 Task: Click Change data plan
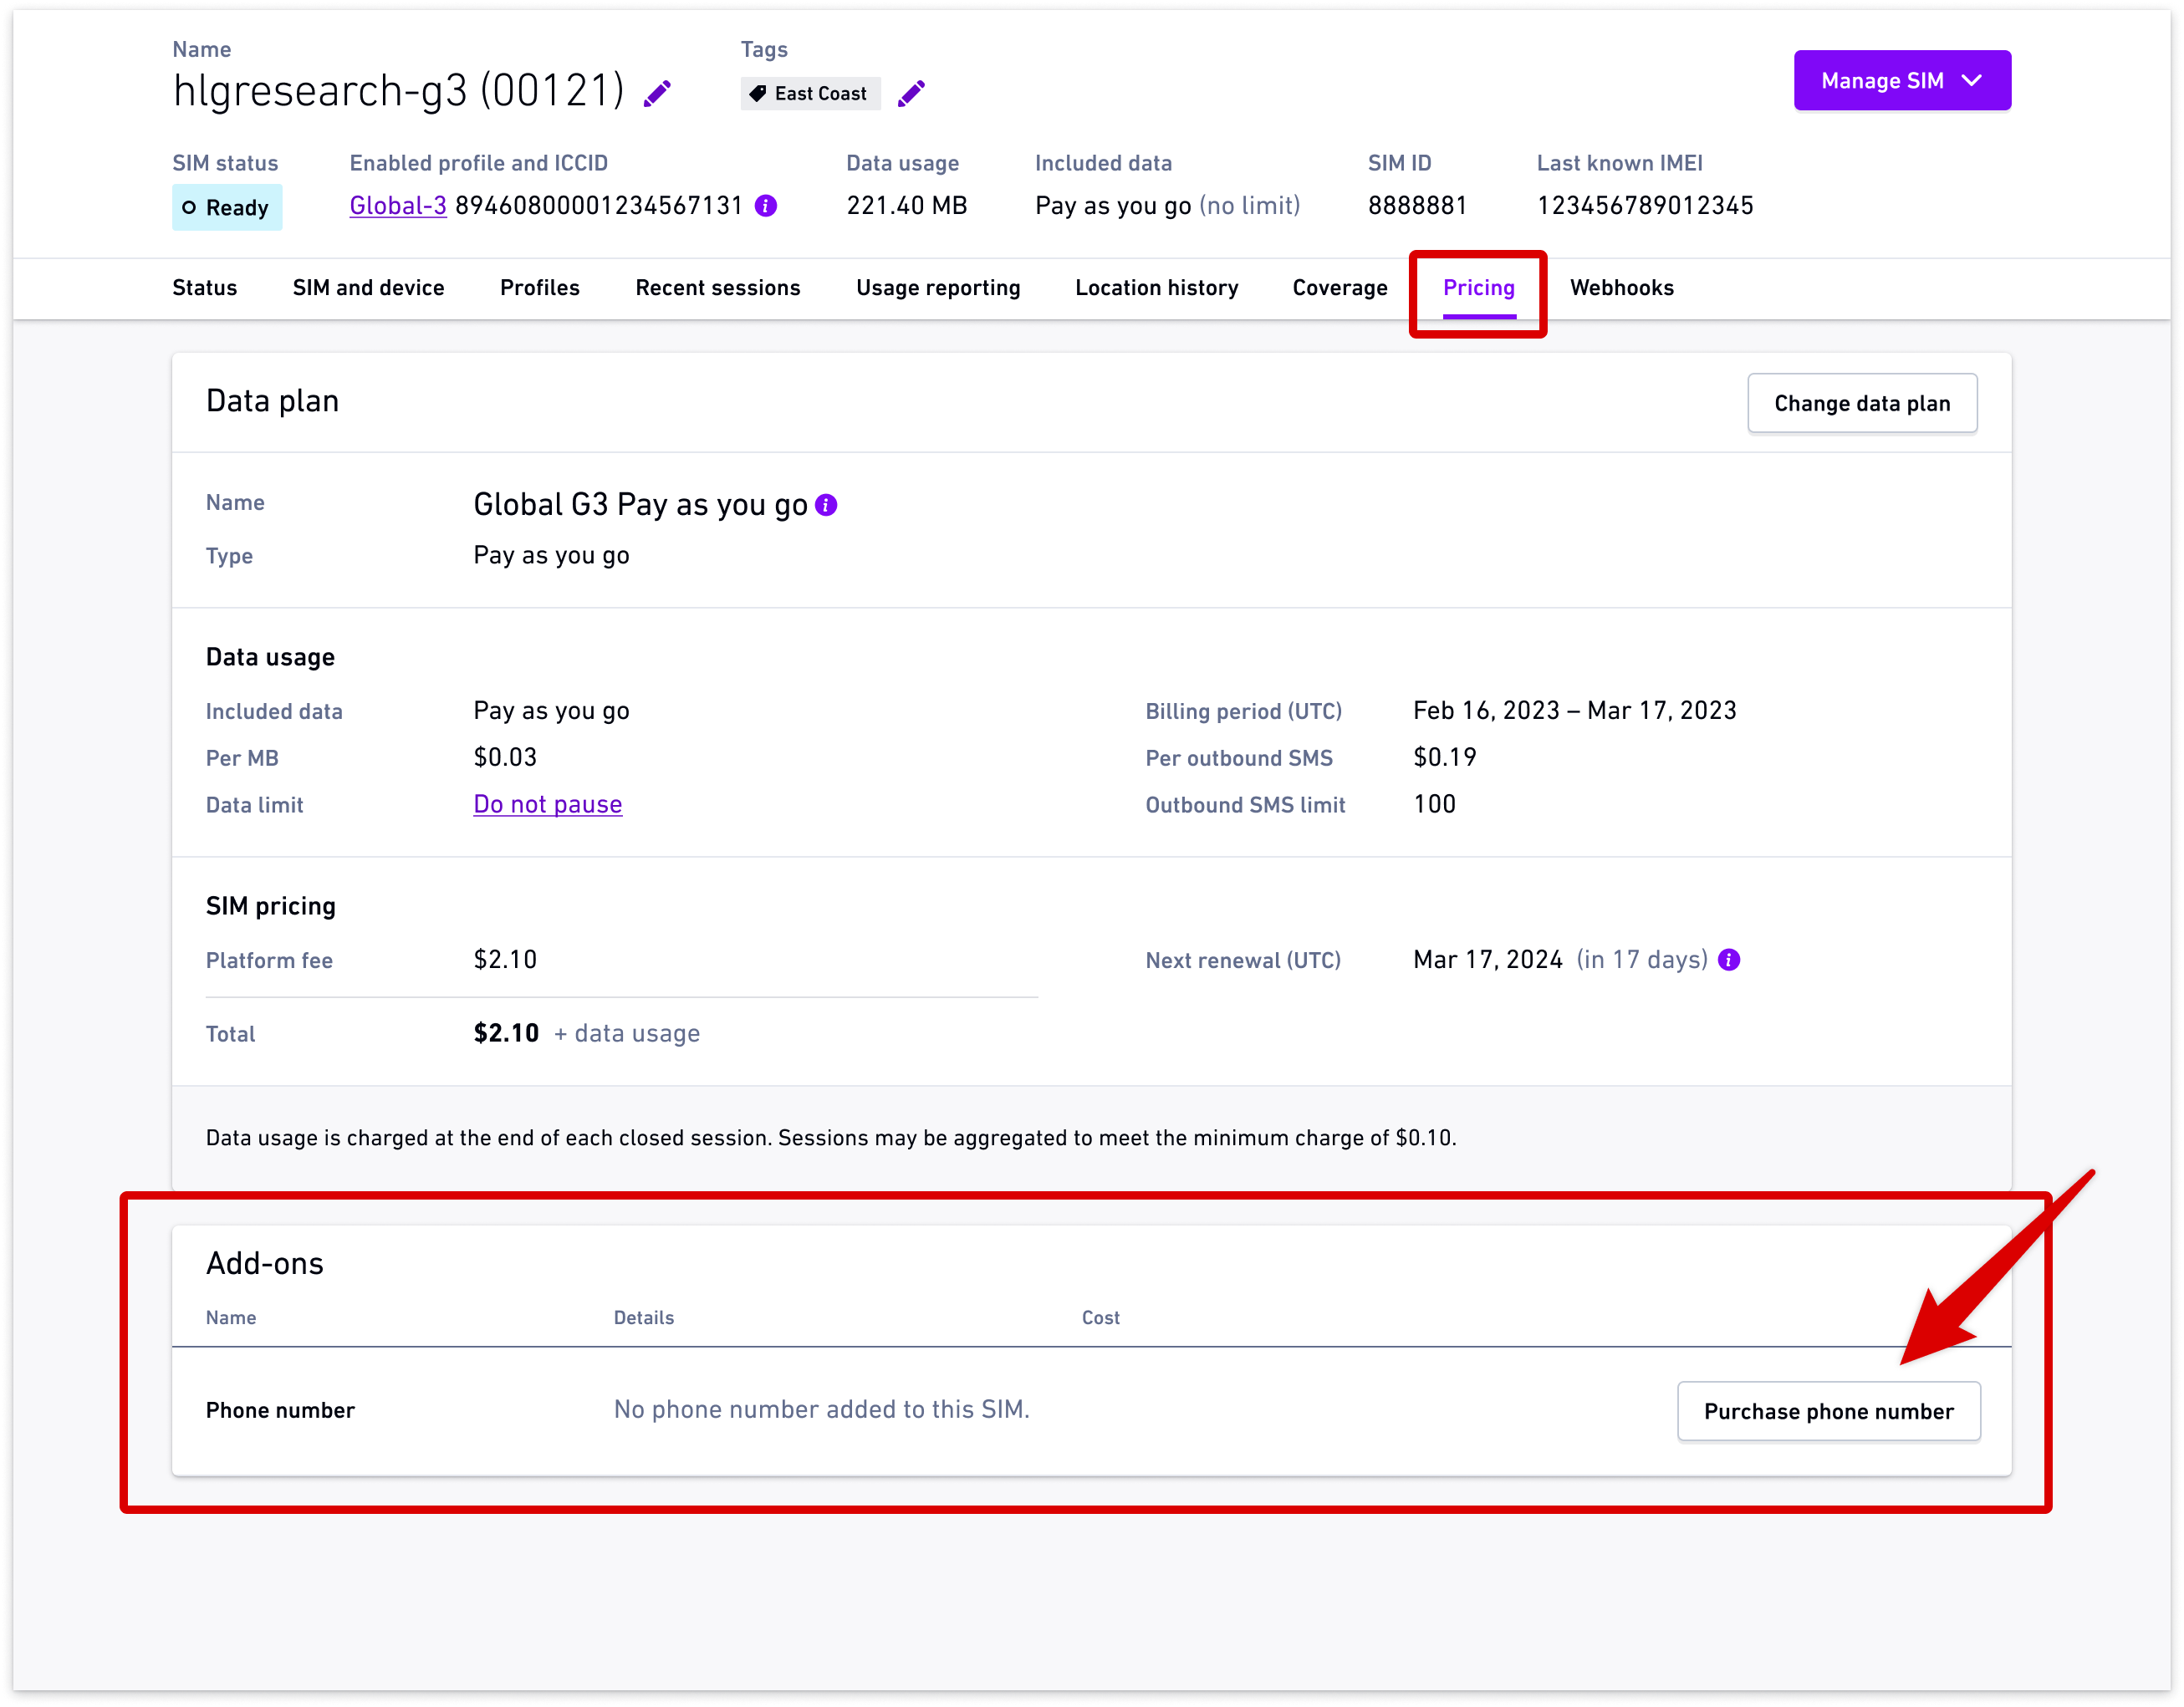coord(1862,403)
